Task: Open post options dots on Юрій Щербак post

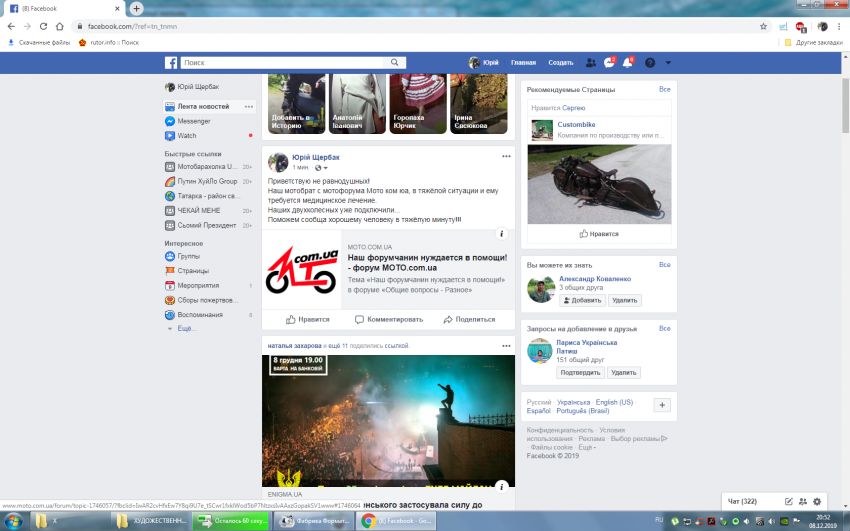Action: point(506,157)
